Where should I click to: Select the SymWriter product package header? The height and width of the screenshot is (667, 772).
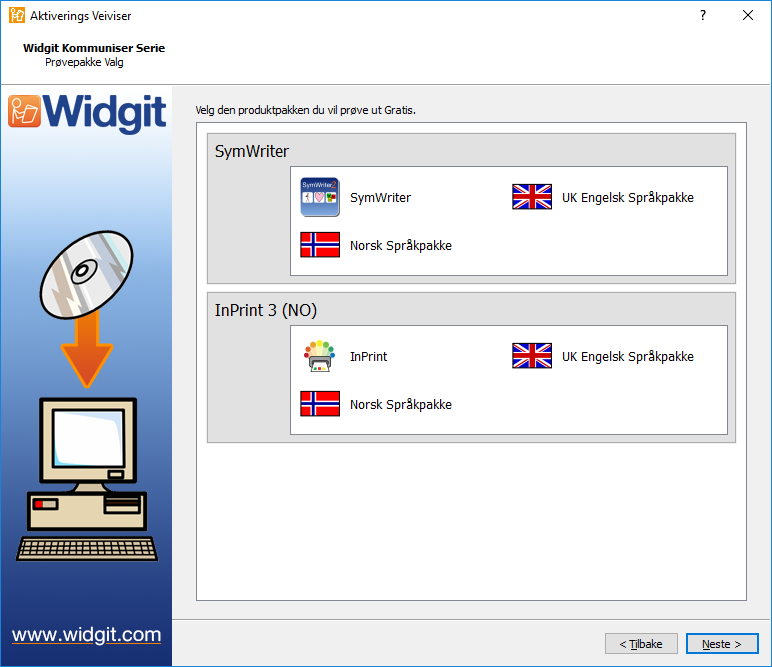[252, 151]
